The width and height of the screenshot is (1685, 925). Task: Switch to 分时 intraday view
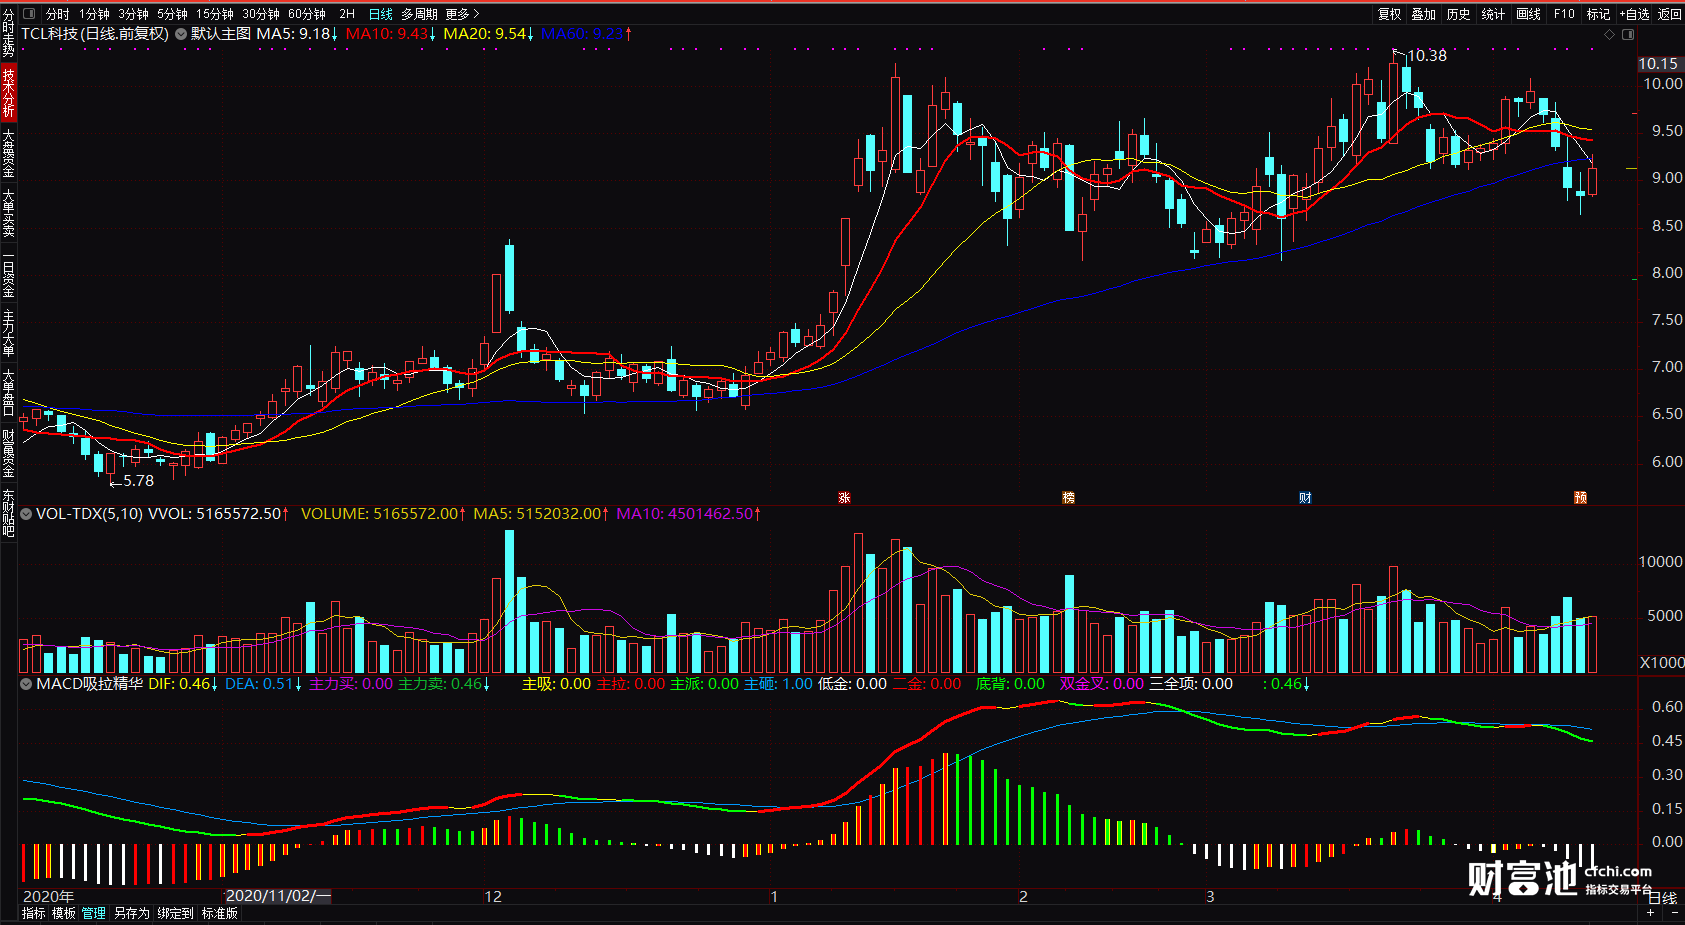58,14
